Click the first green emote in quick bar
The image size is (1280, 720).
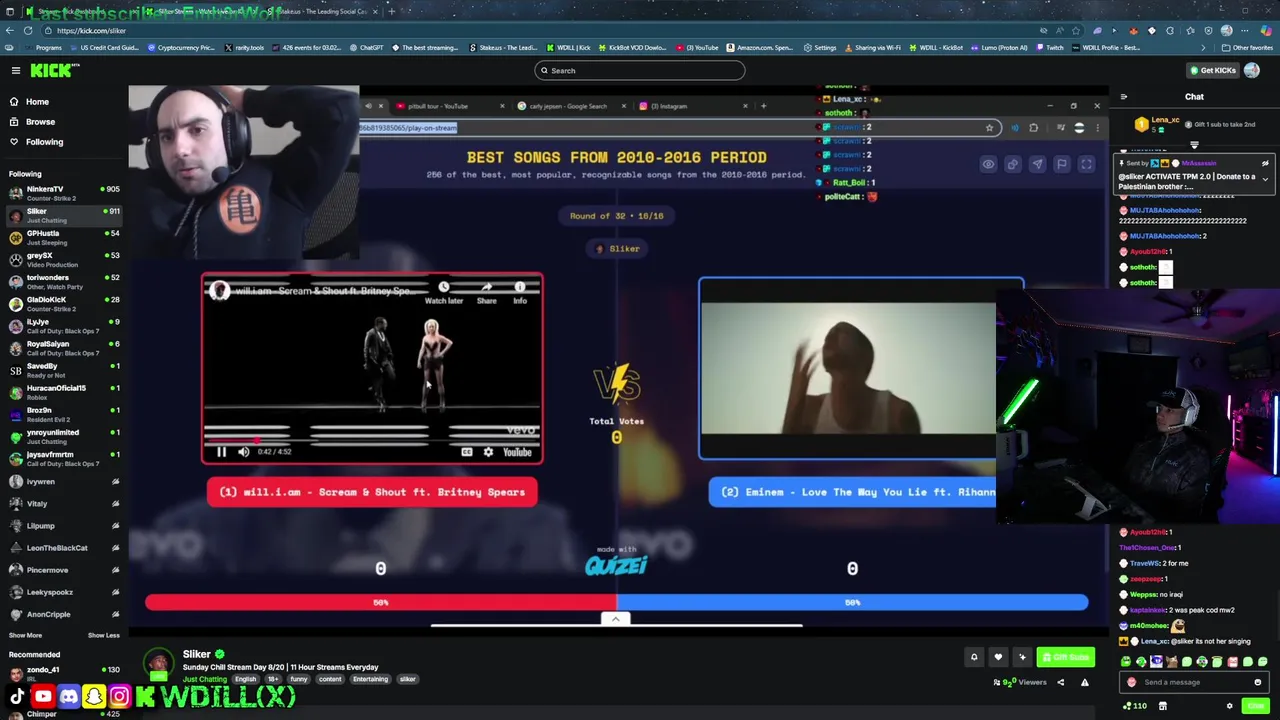[1126, 662]
